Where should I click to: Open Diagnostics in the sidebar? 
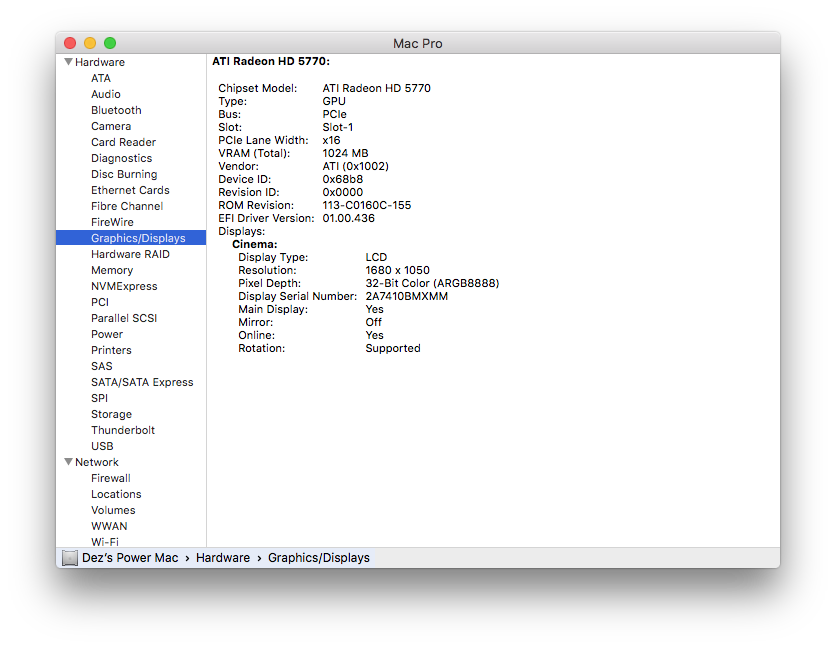(122, 158)
